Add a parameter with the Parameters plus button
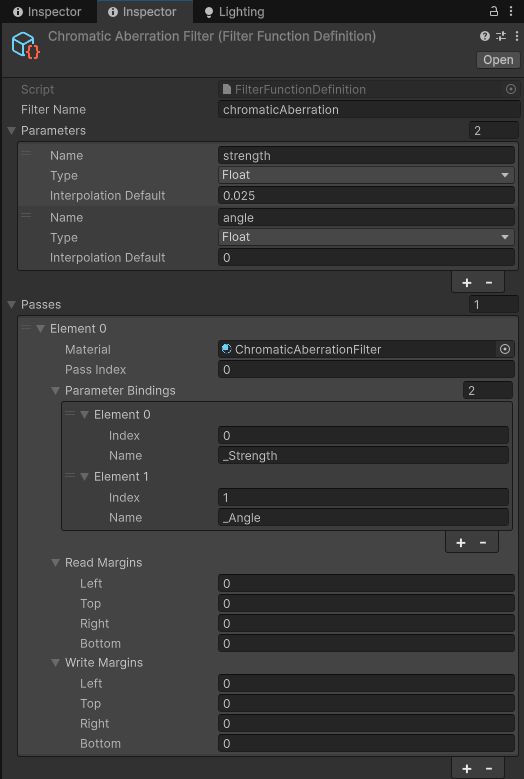This screenshot has height=779, width=524. pos(466,283)
